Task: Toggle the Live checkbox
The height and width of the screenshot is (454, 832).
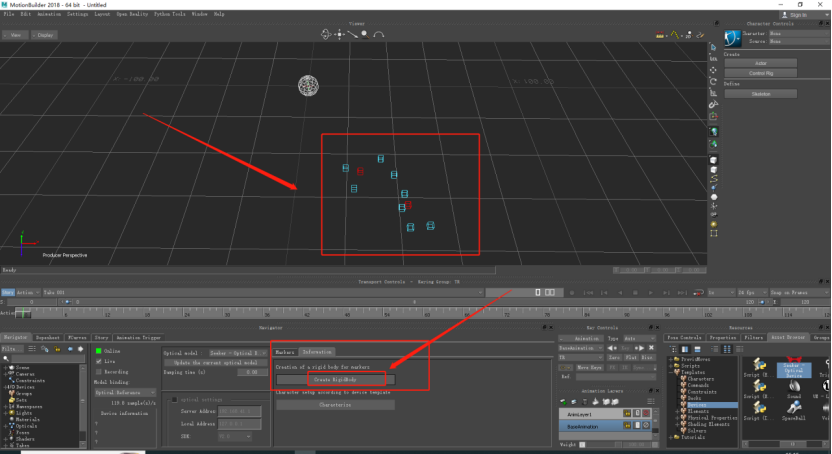Action: coord(99,361)
